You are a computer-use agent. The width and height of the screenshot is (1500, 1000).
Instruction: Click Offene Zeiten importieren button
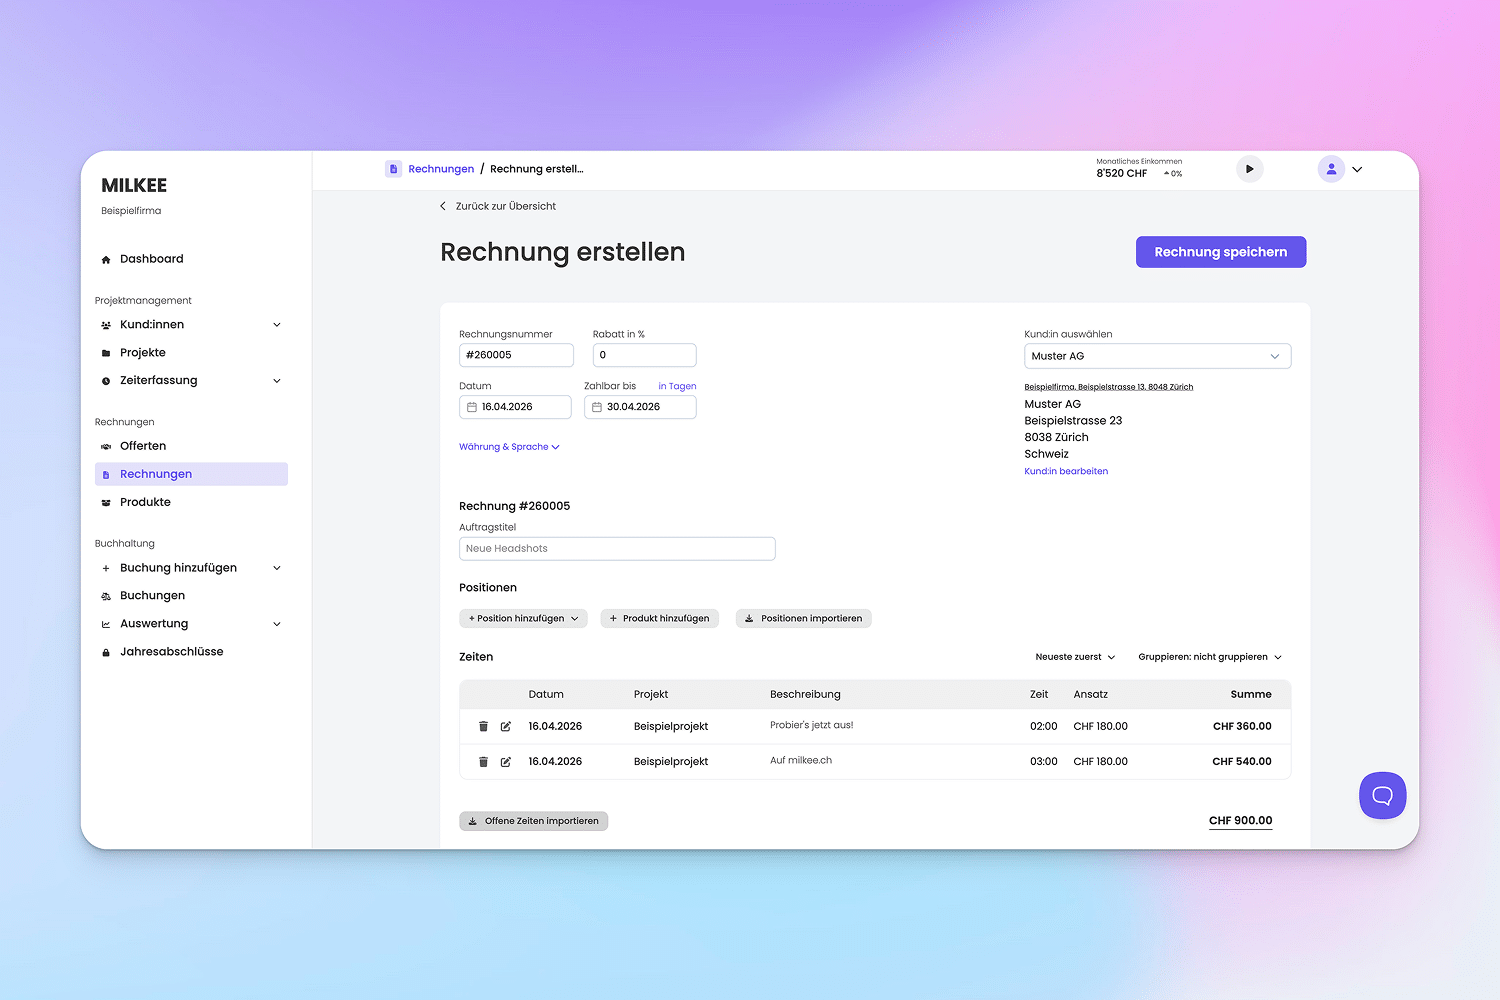tap(534, 821)
